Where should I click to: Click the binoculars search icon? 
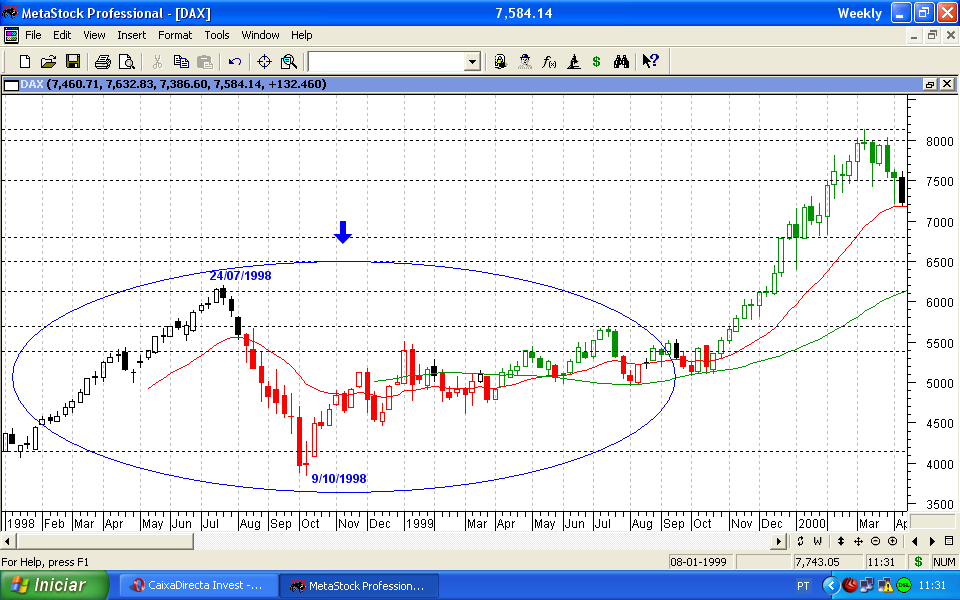click(621, 61)
